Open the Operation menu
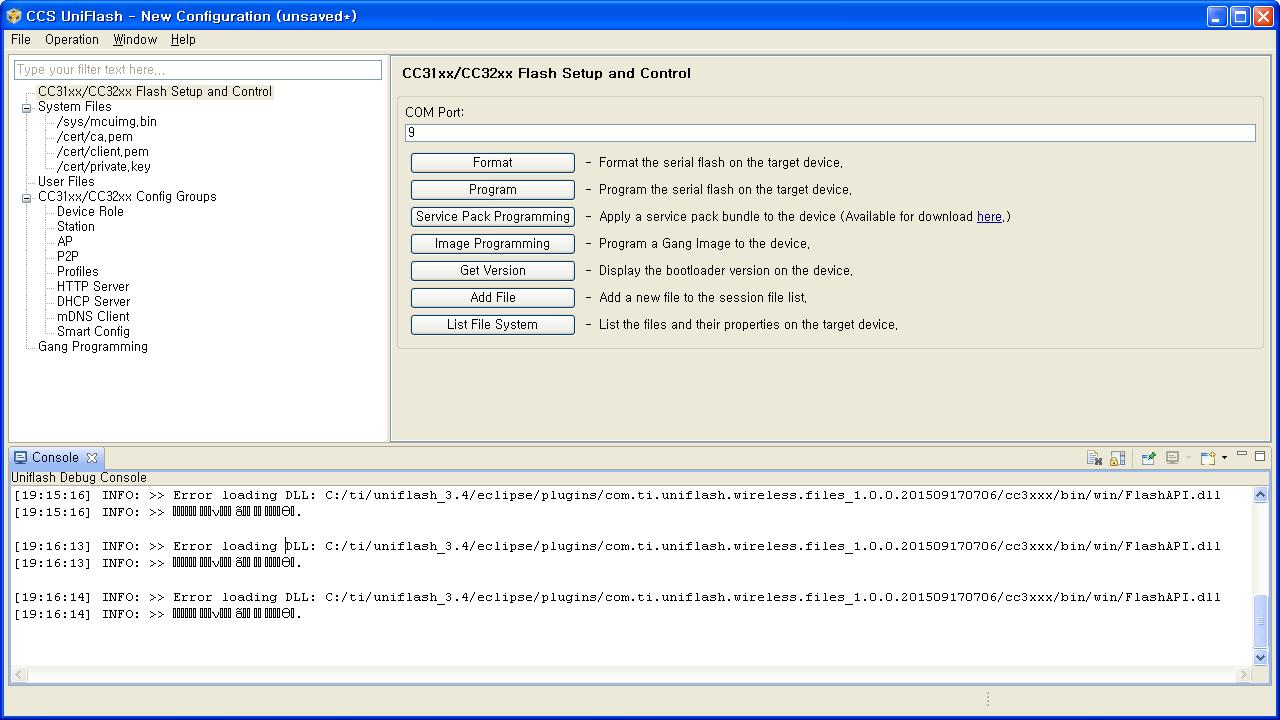Screen dimensions: 1280x720 pos(72,40)
